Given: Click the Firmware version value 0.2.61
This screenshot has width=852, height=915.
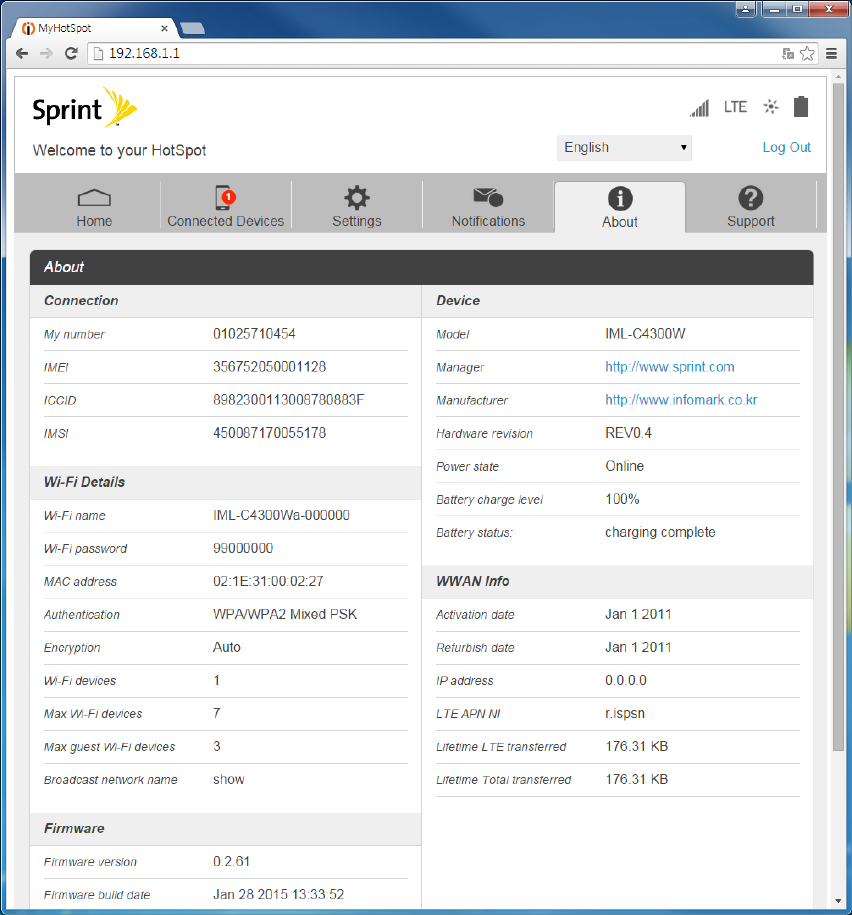Looking at the screenshot, I should [x=231, y=862].
